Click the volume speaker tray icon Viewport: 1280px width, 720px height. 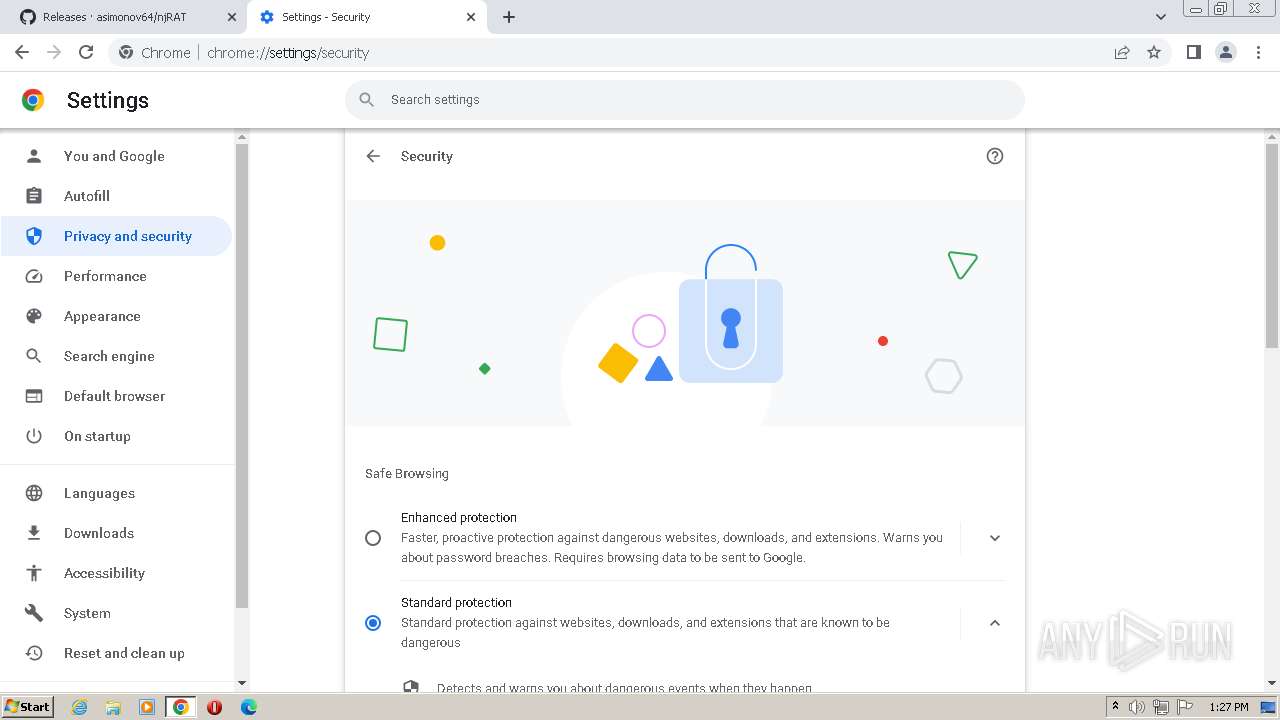click(1137, 707)
